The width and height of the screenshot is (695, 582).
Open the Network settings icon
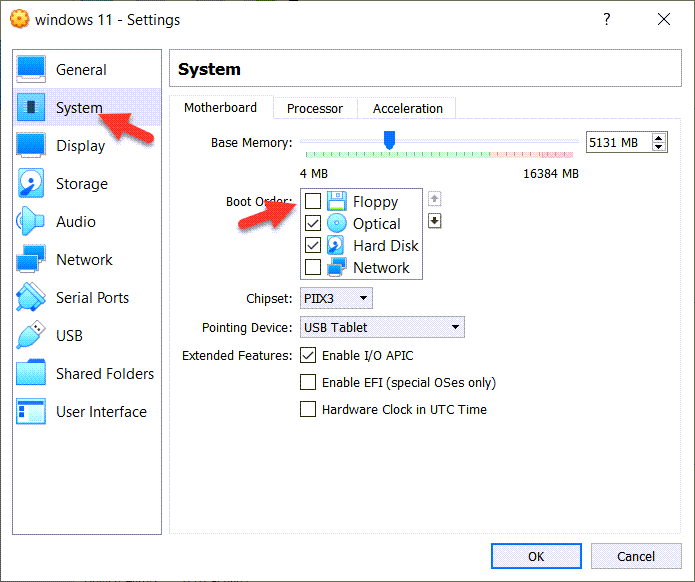[x=31, y=260]
